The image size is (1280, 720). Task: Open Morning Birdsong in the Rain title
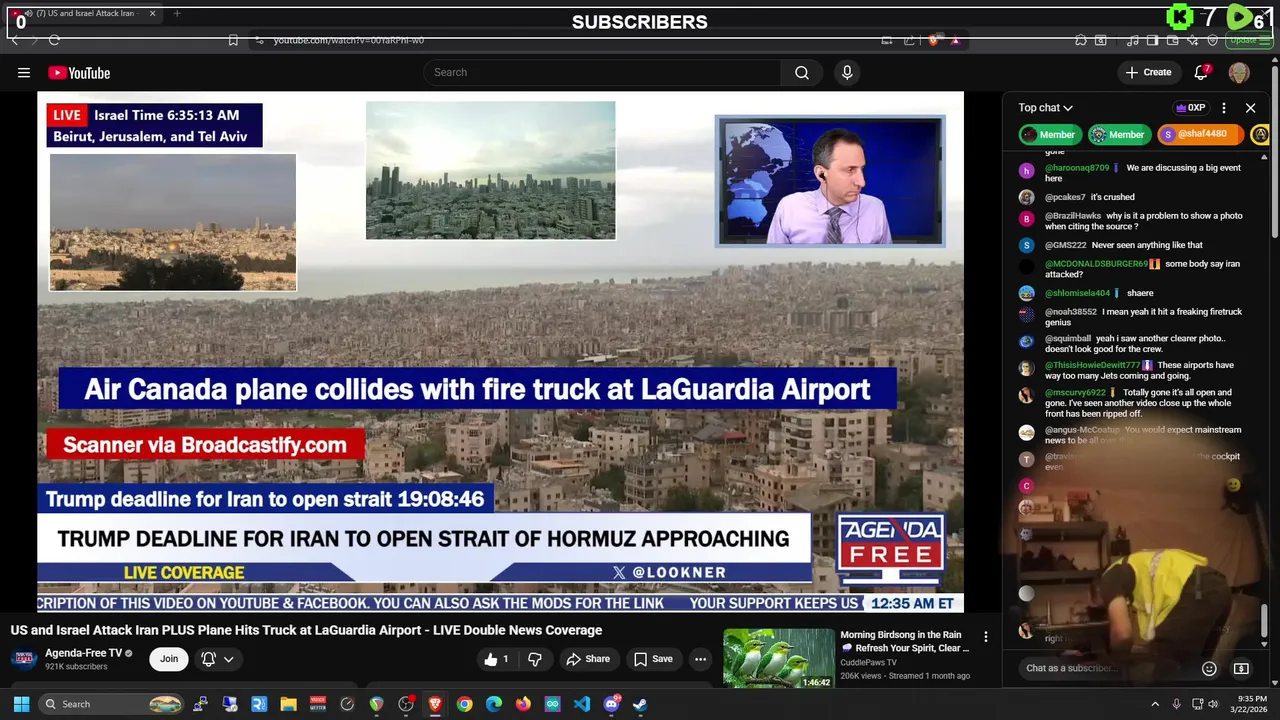(905, 641)
